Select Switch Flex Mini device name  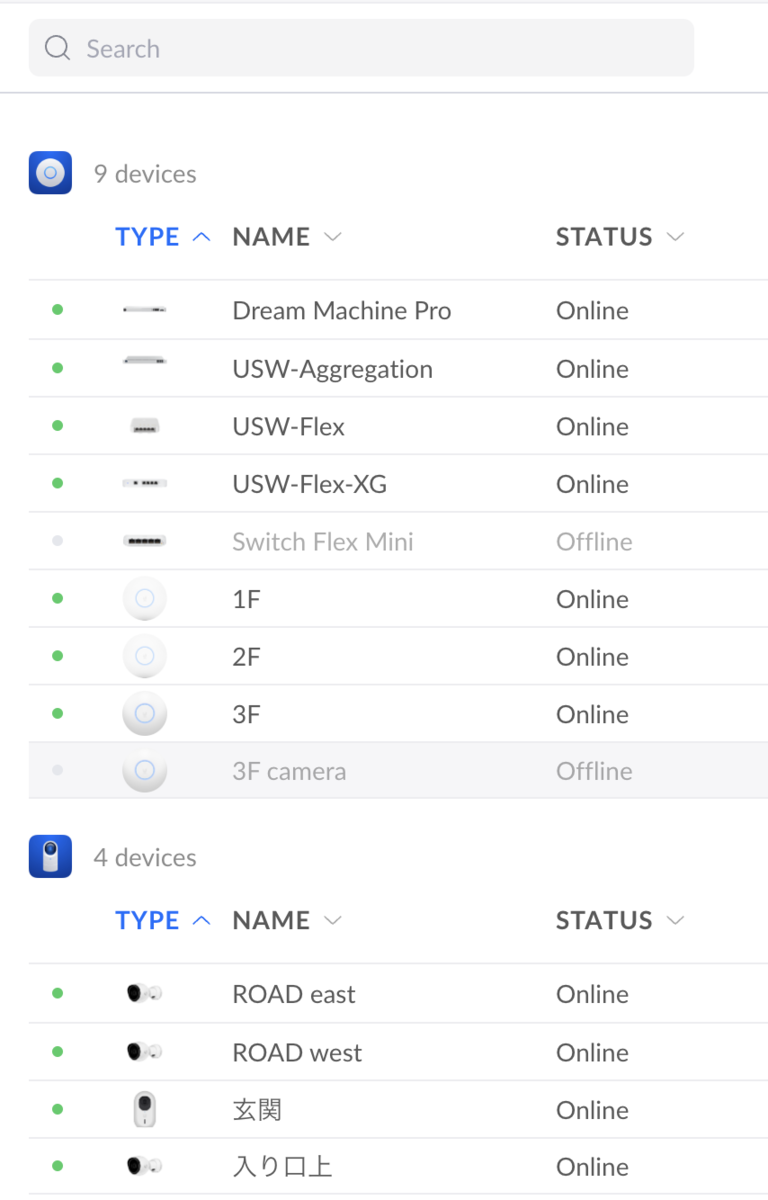pos(323,542)
